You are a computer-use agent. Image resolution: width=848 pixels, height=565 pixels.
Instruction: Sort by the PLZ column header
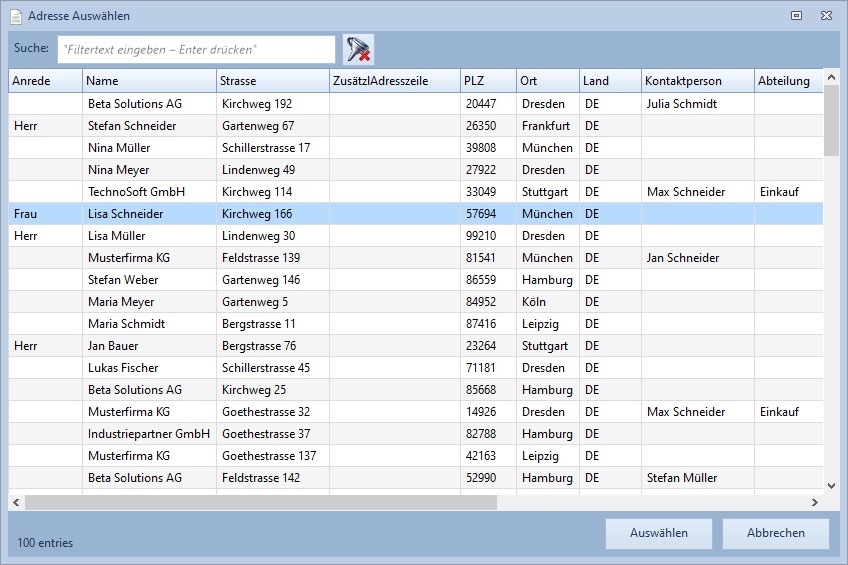[x=487, y=81]
